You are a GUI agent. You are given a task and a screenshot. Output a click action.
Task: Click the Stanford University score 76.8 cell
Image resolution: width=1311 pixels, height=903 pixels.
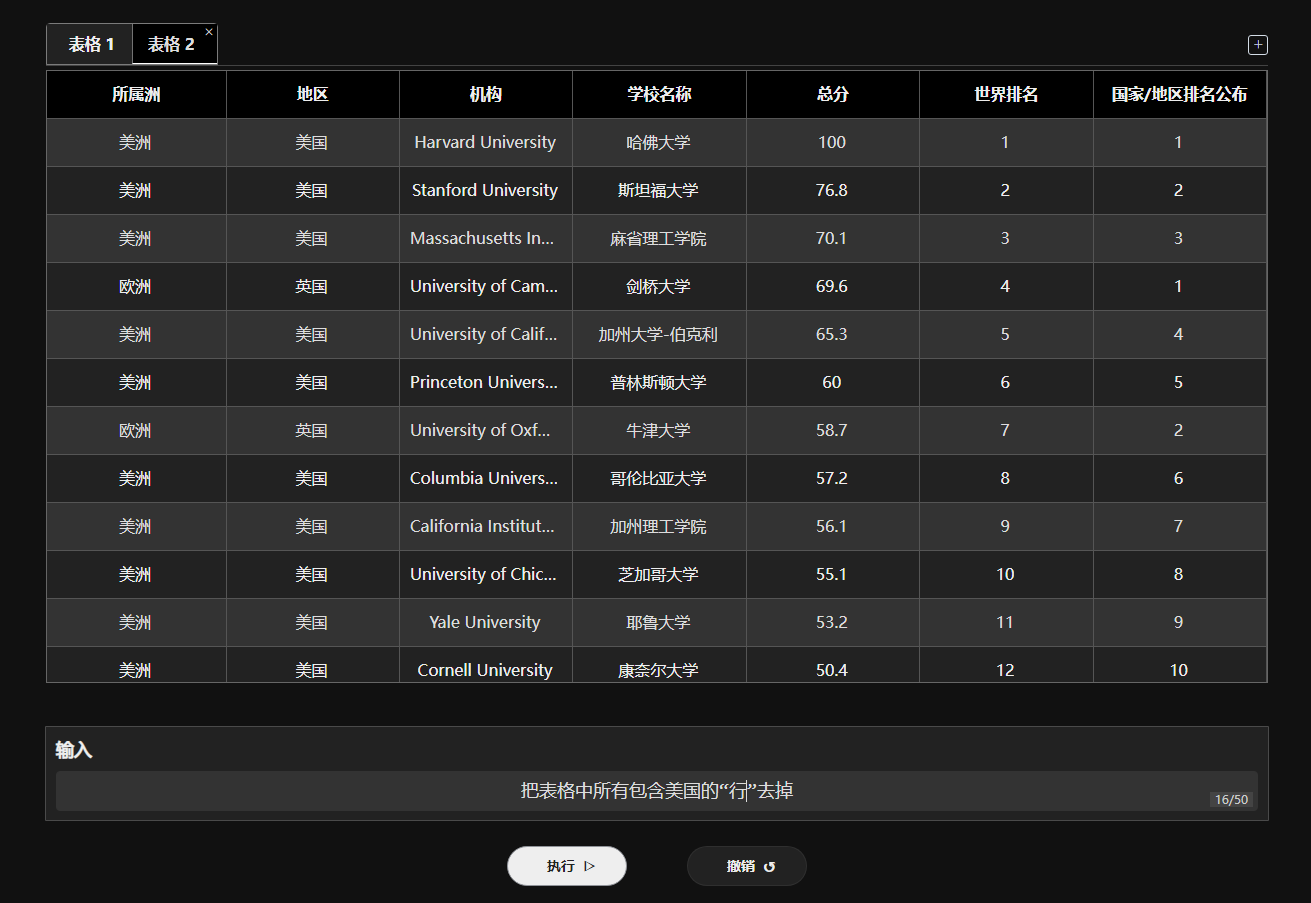coord(833,191)
